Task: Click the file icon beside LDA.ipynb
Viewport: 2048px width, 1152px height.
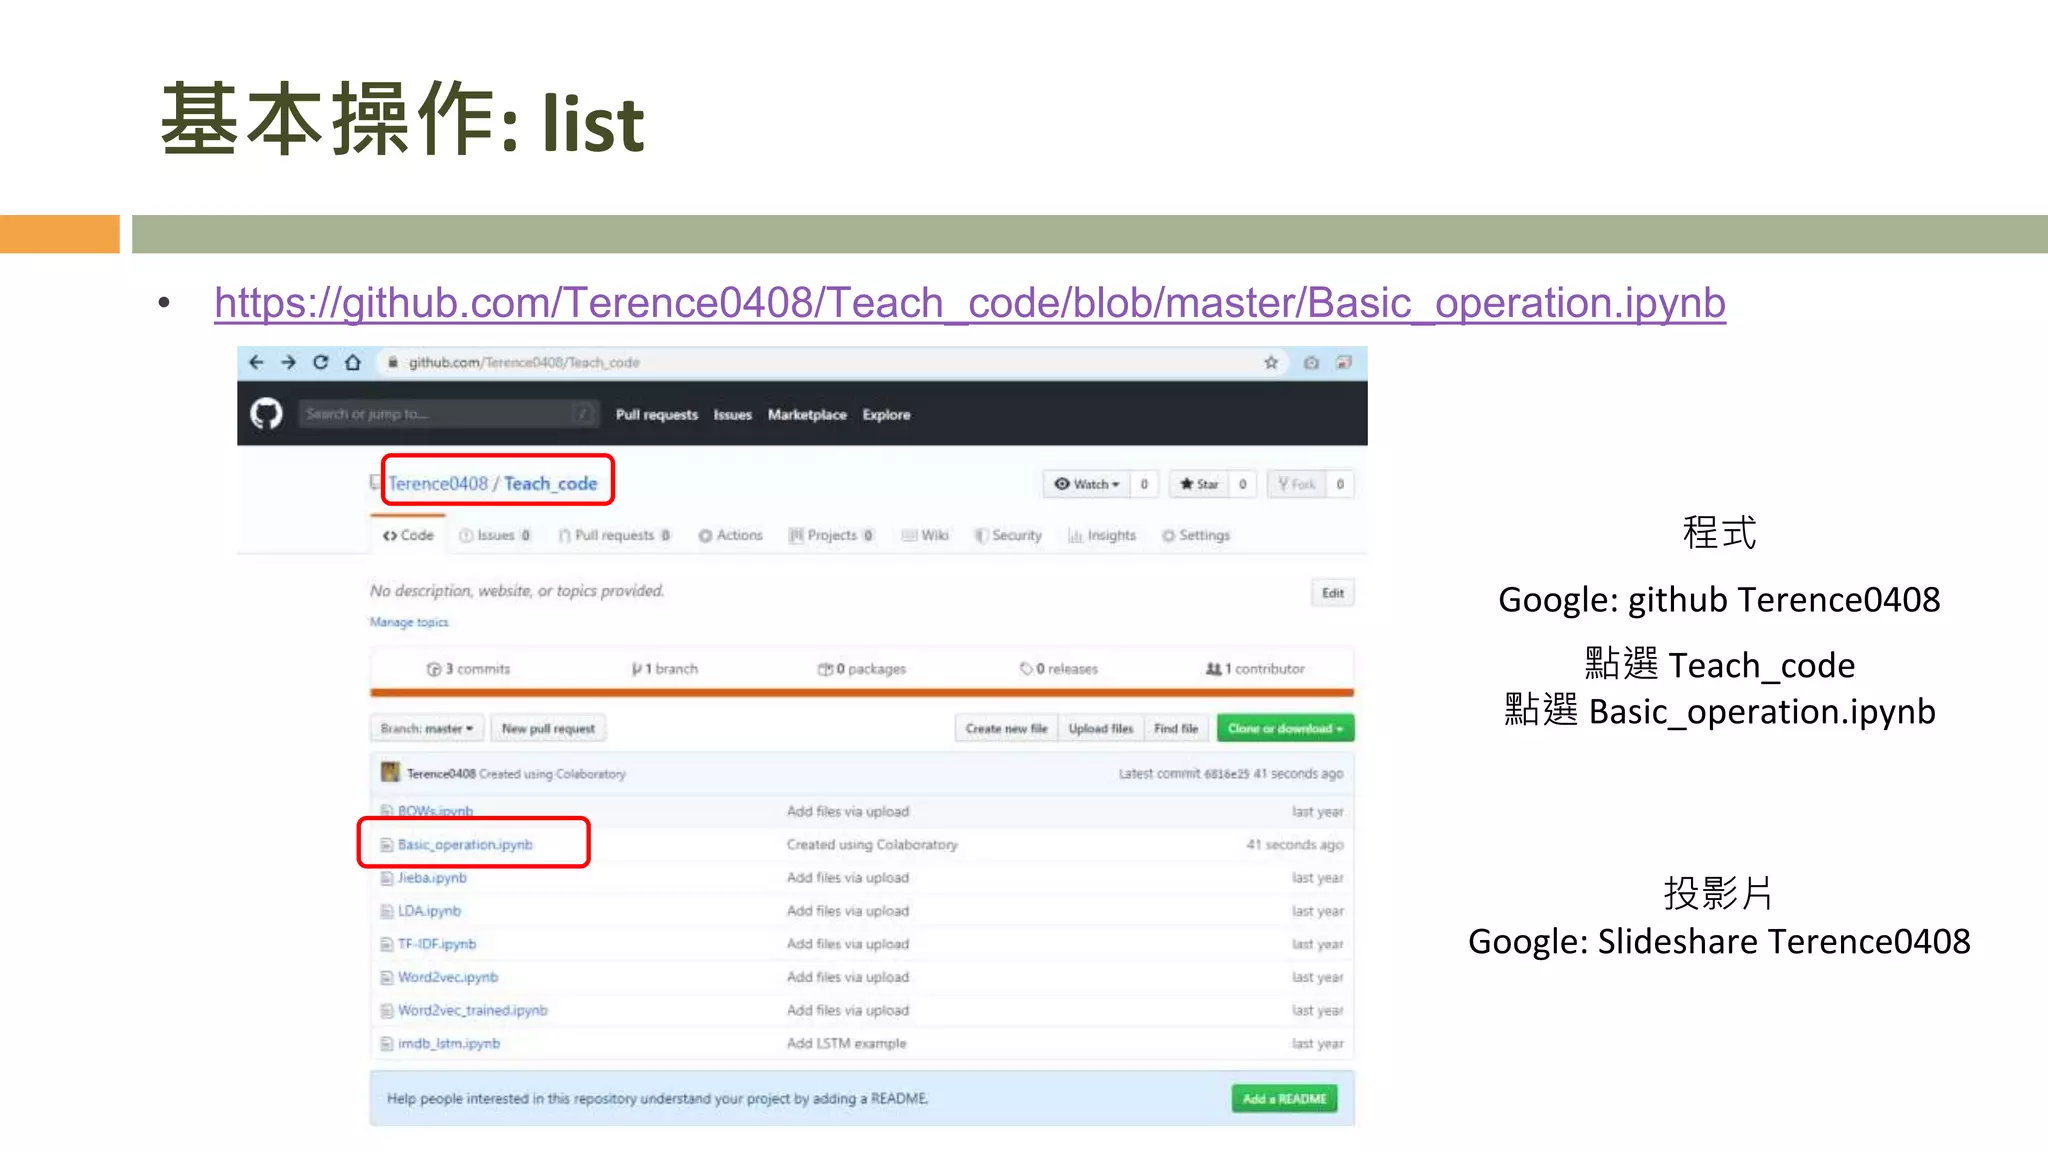Action: coord(386,911)
